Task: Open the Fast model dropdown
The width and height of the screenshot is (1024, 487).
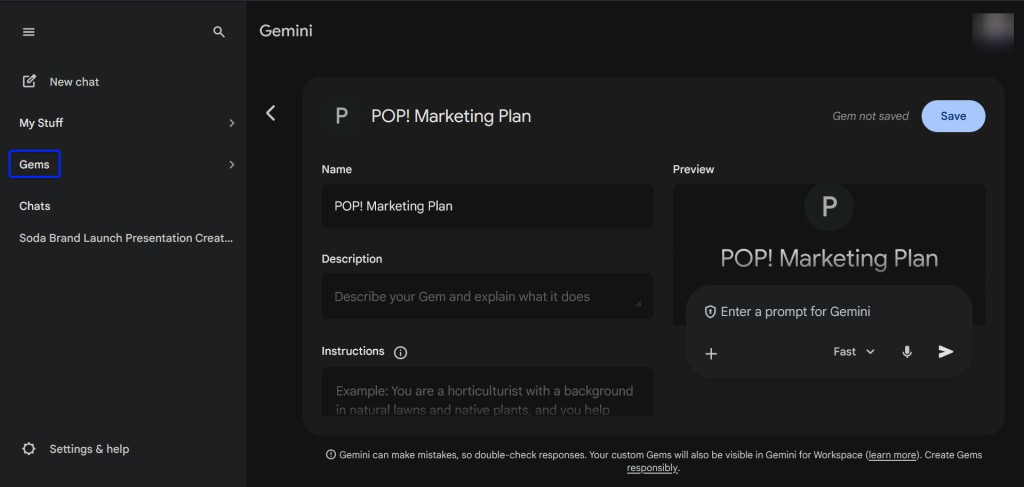Action: tap(854, 352)
